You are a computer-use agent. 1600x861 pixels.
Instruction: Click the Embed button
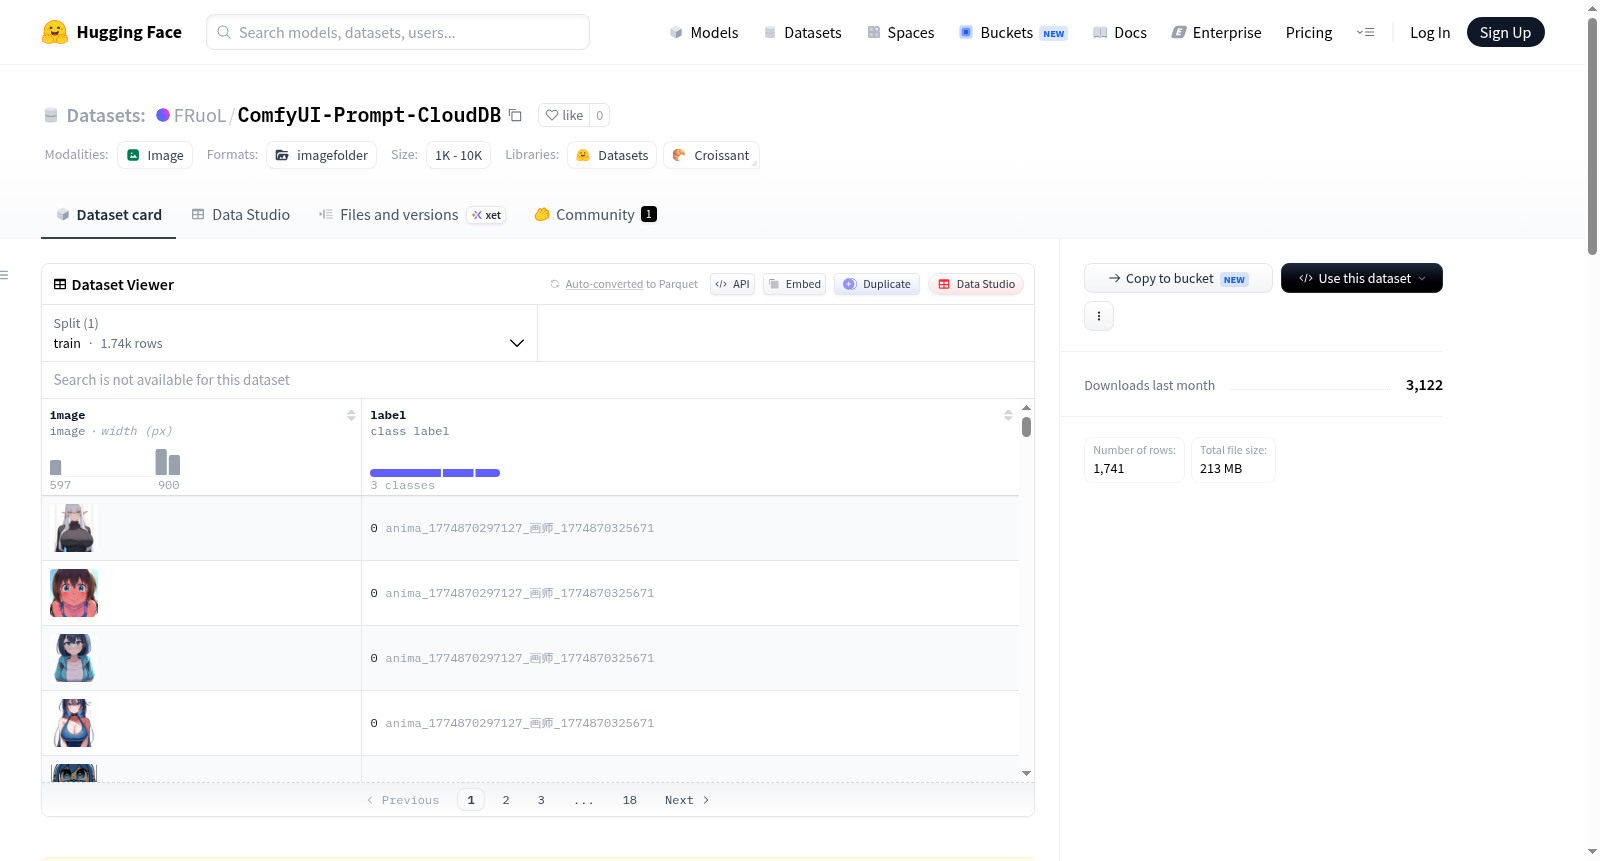[x=794, y=284]
